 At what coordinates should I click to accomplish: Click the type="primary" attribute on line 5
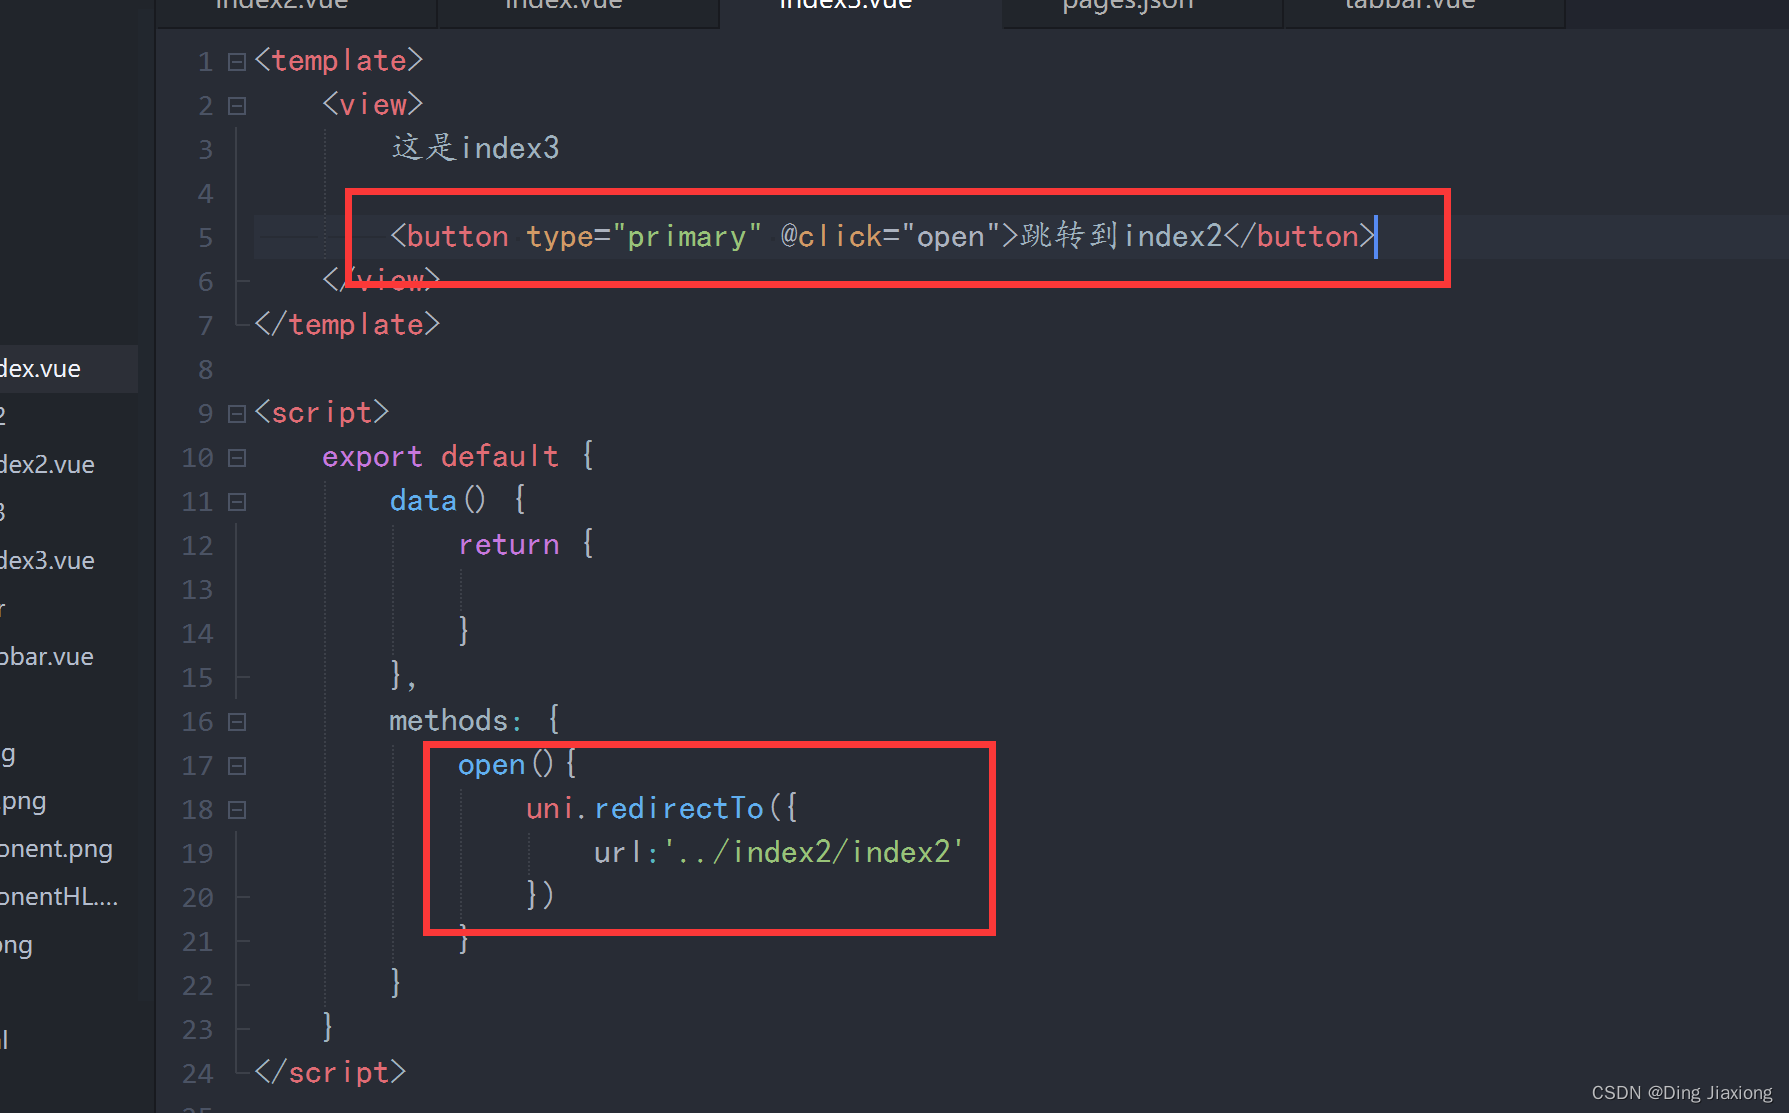click(x=644, y=237)
